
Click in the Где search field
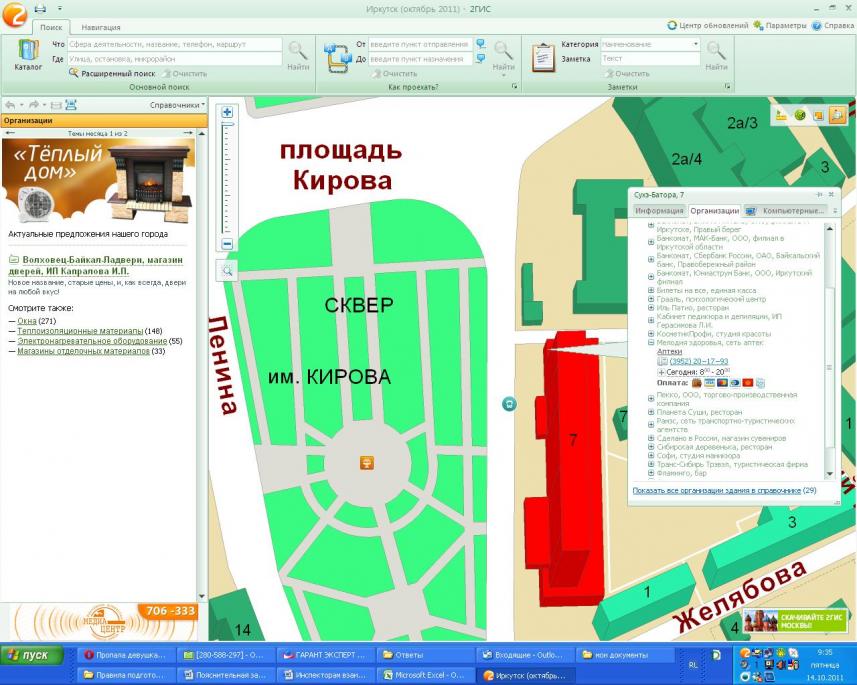click(174, 59)
